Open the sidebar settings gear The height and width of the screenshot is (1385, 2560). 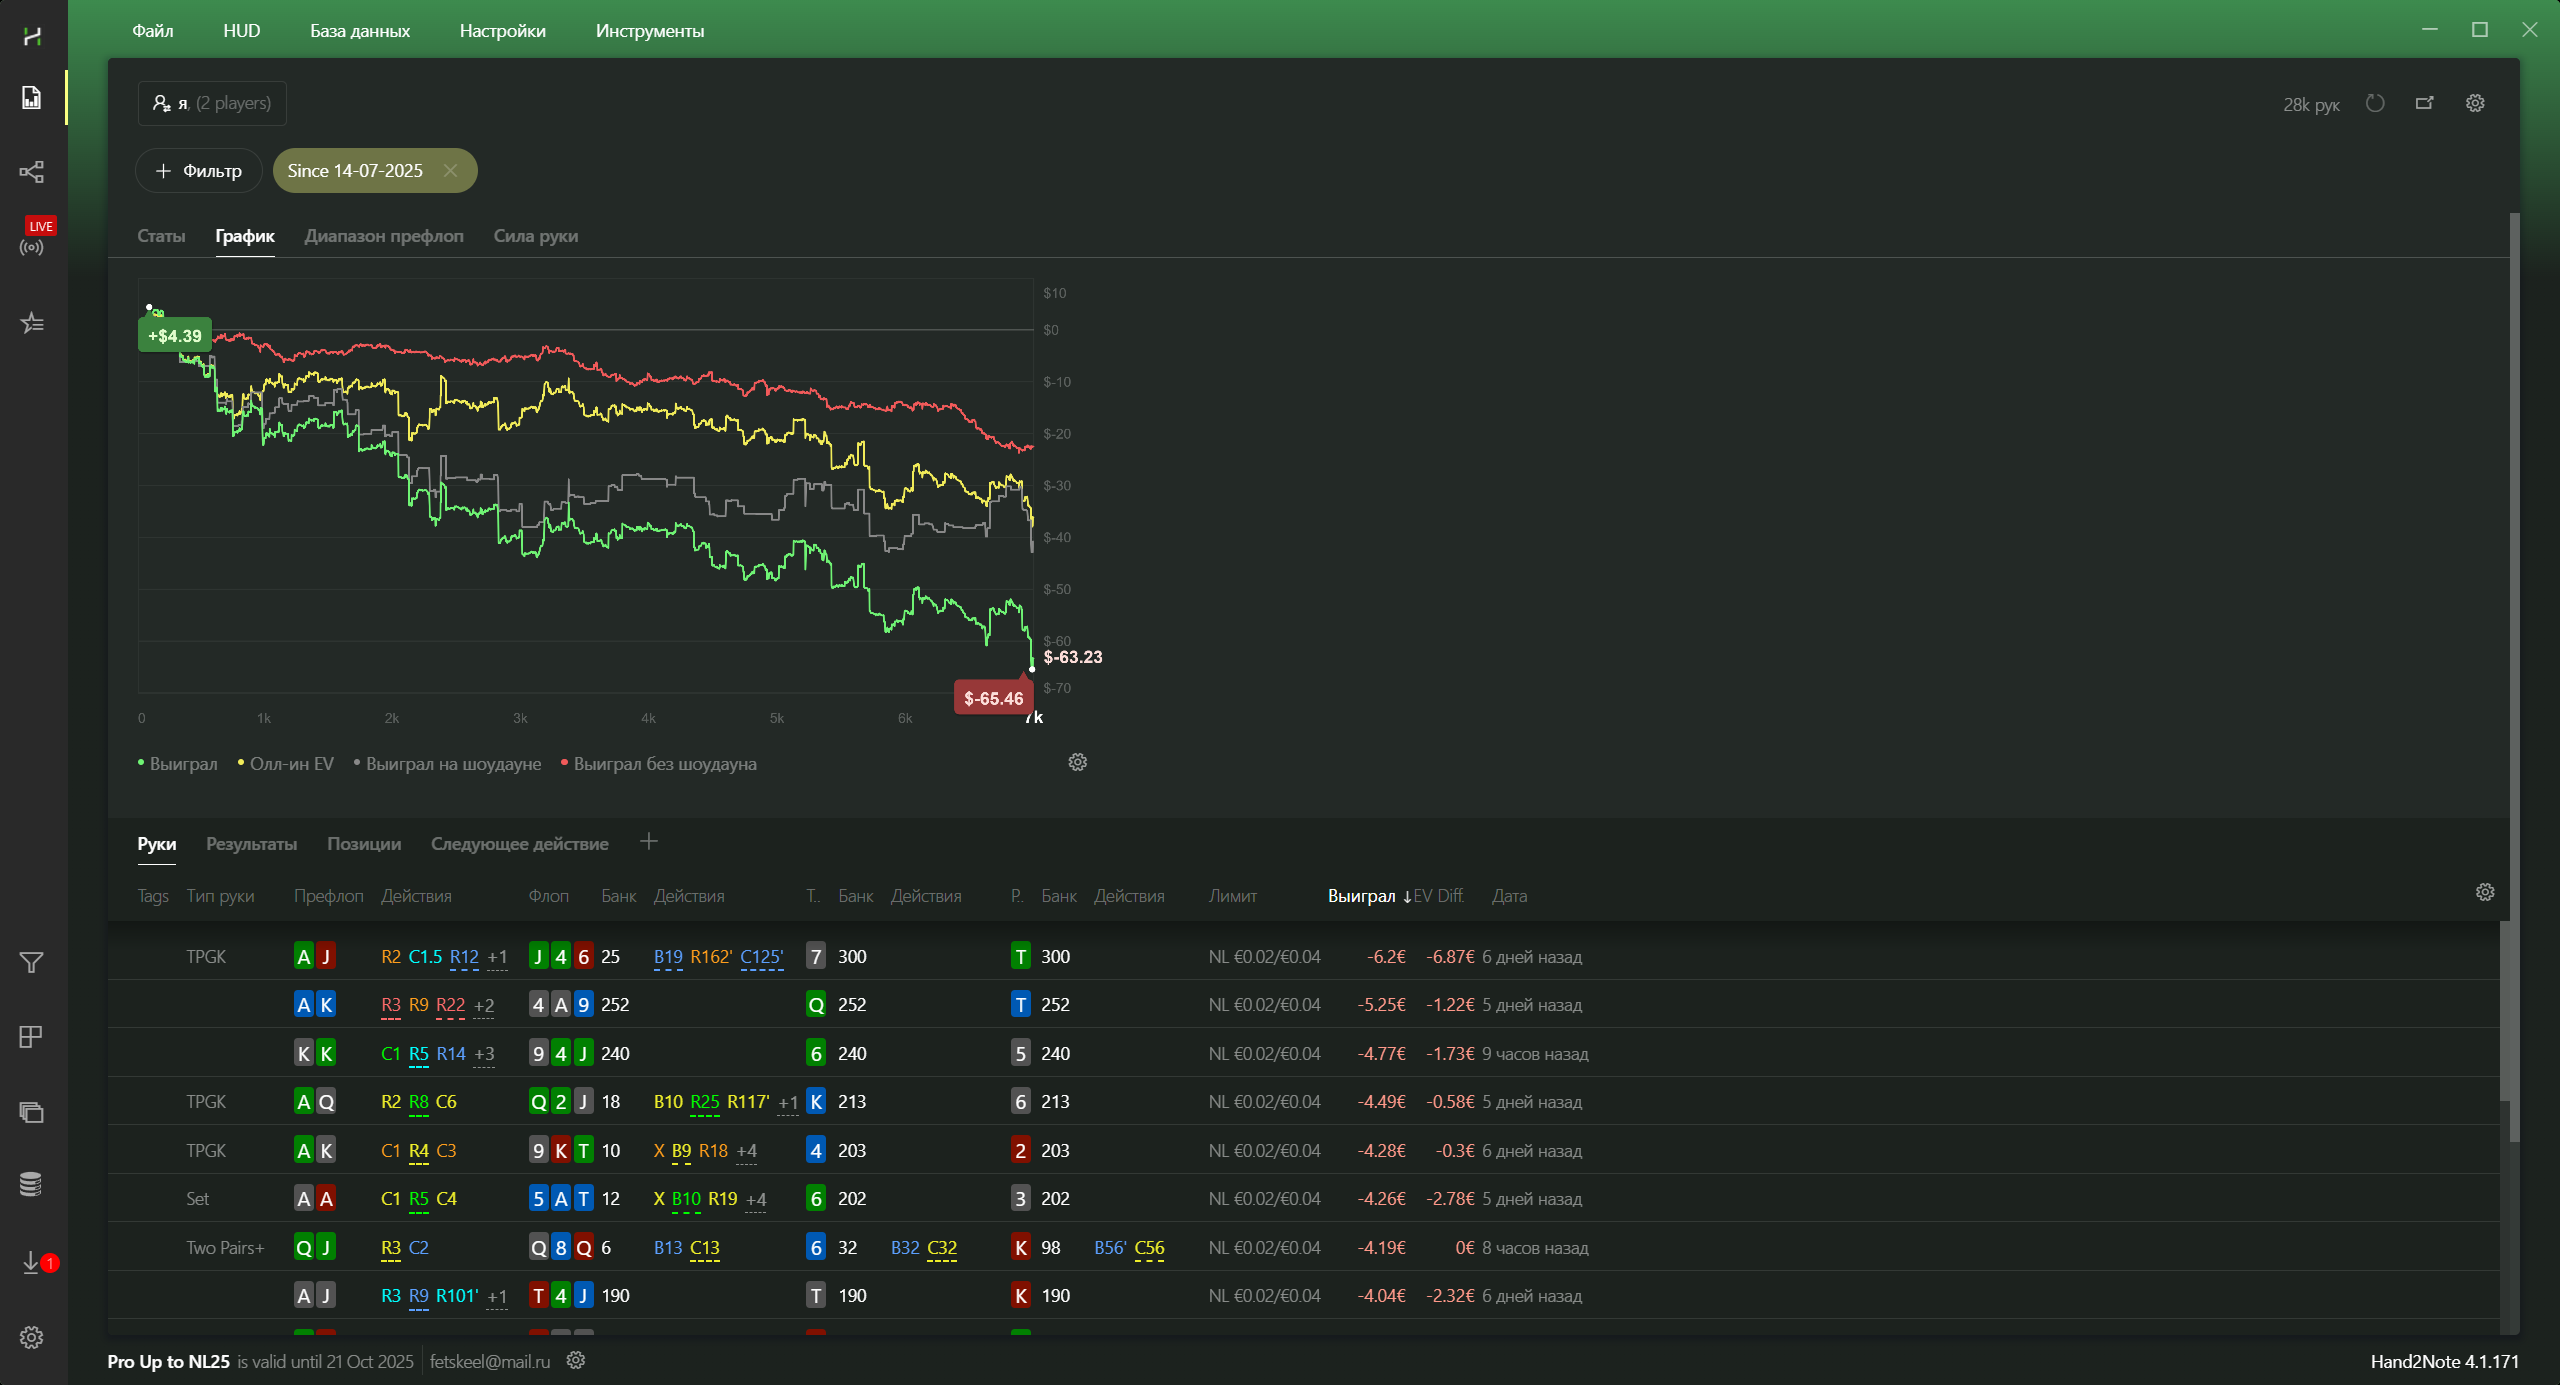pos(32,1337)
